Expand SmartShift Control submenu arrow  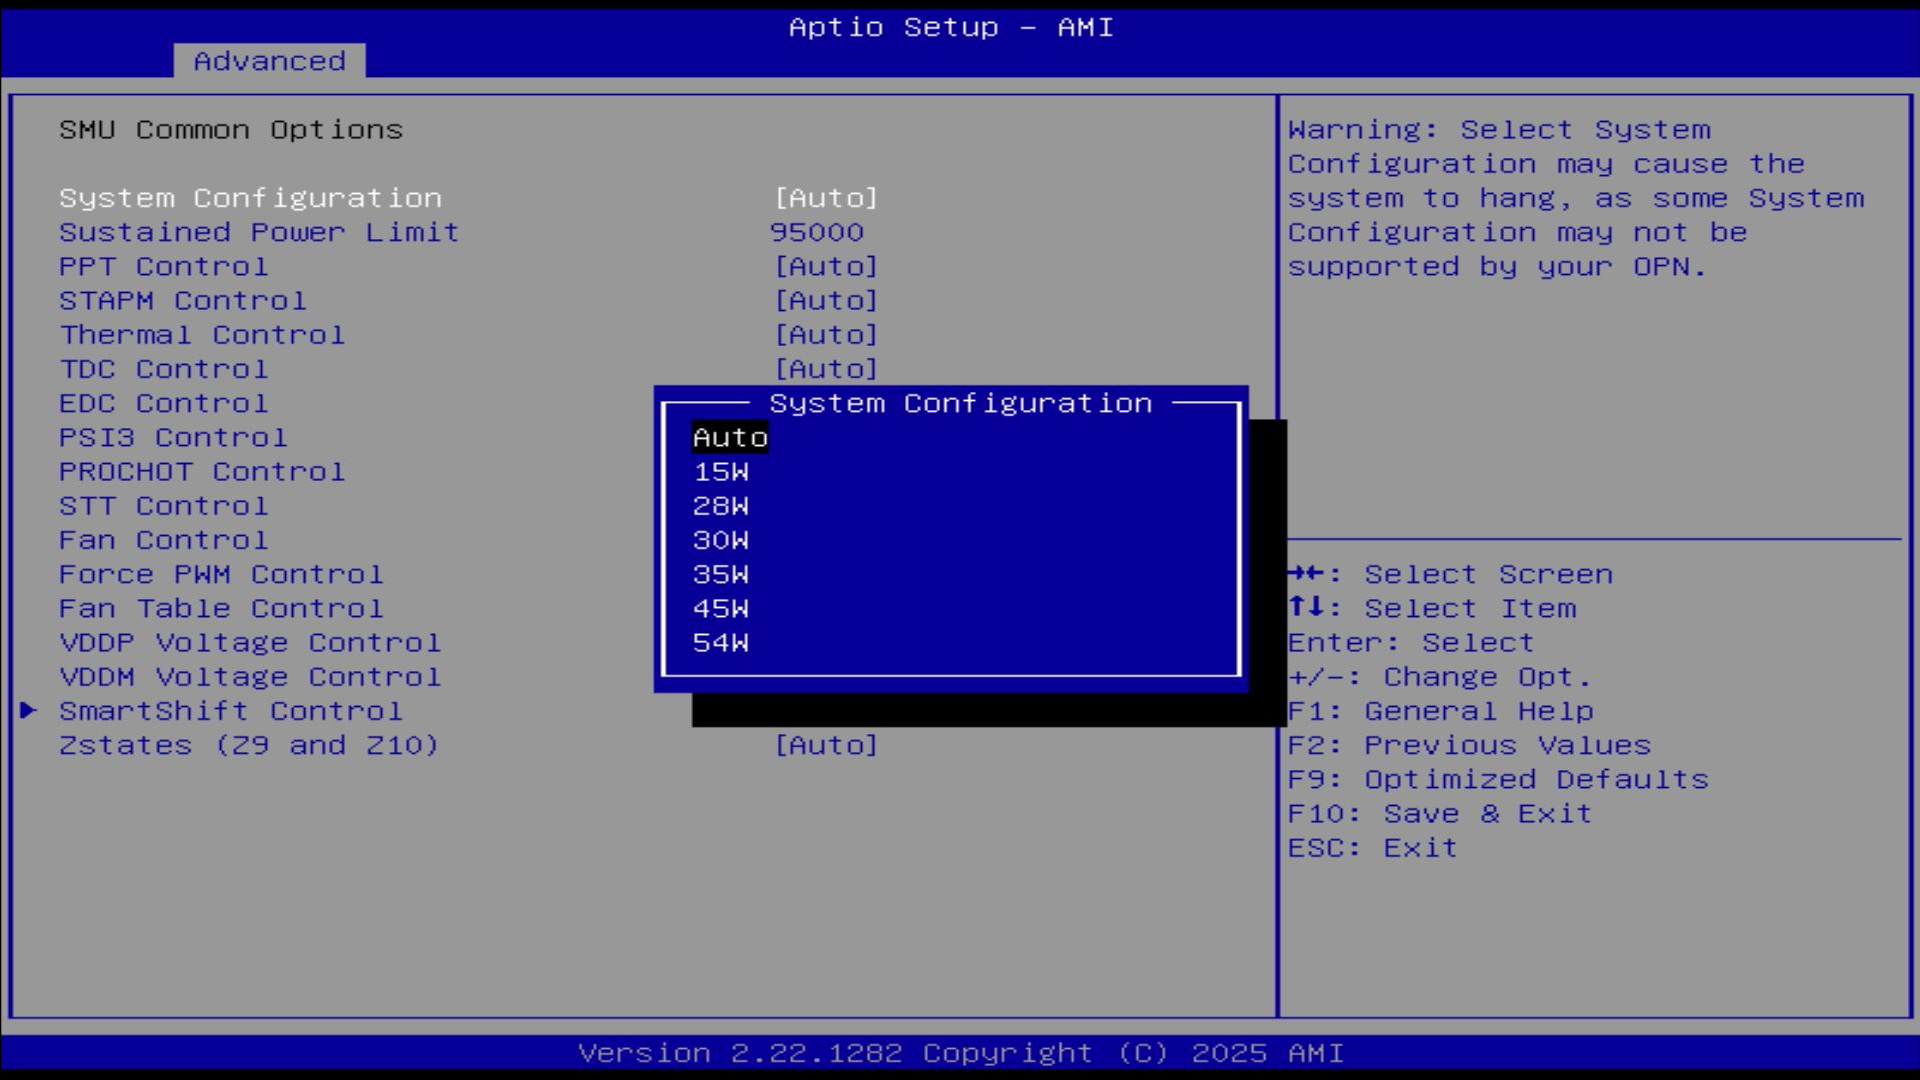28,710
